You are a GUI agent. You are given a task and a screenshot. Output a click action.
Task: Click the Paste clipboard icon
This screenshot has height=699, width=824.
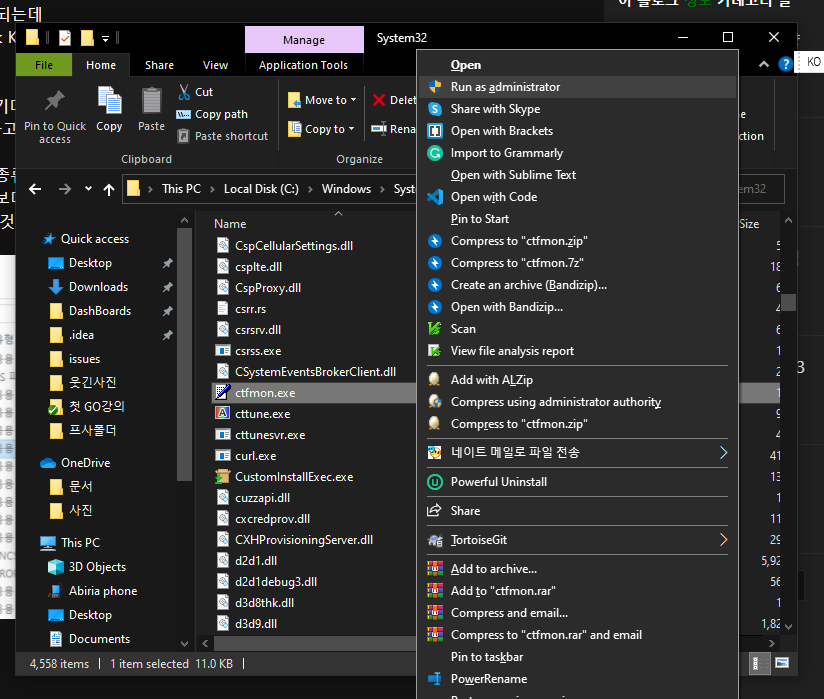(151, 100)
